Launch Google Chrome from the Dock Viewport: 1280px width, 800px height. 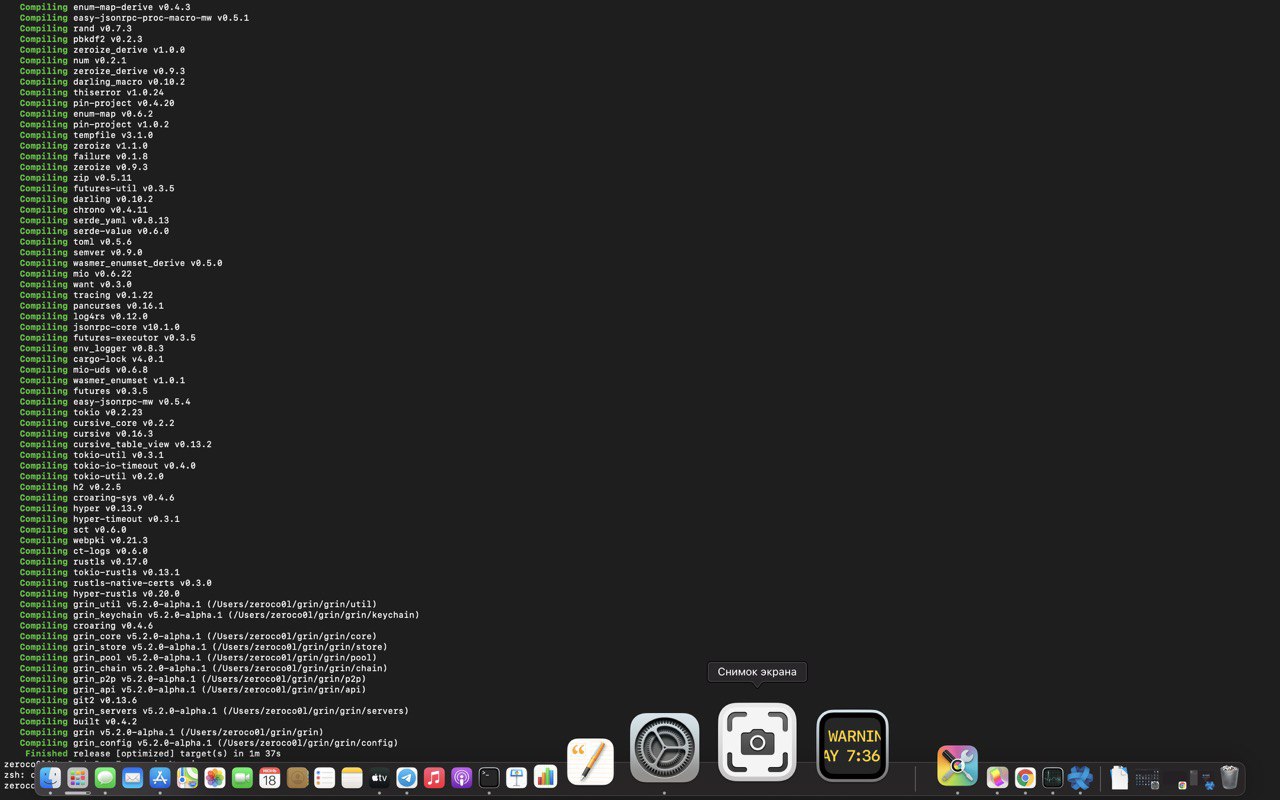click(x=1025, y=777)
